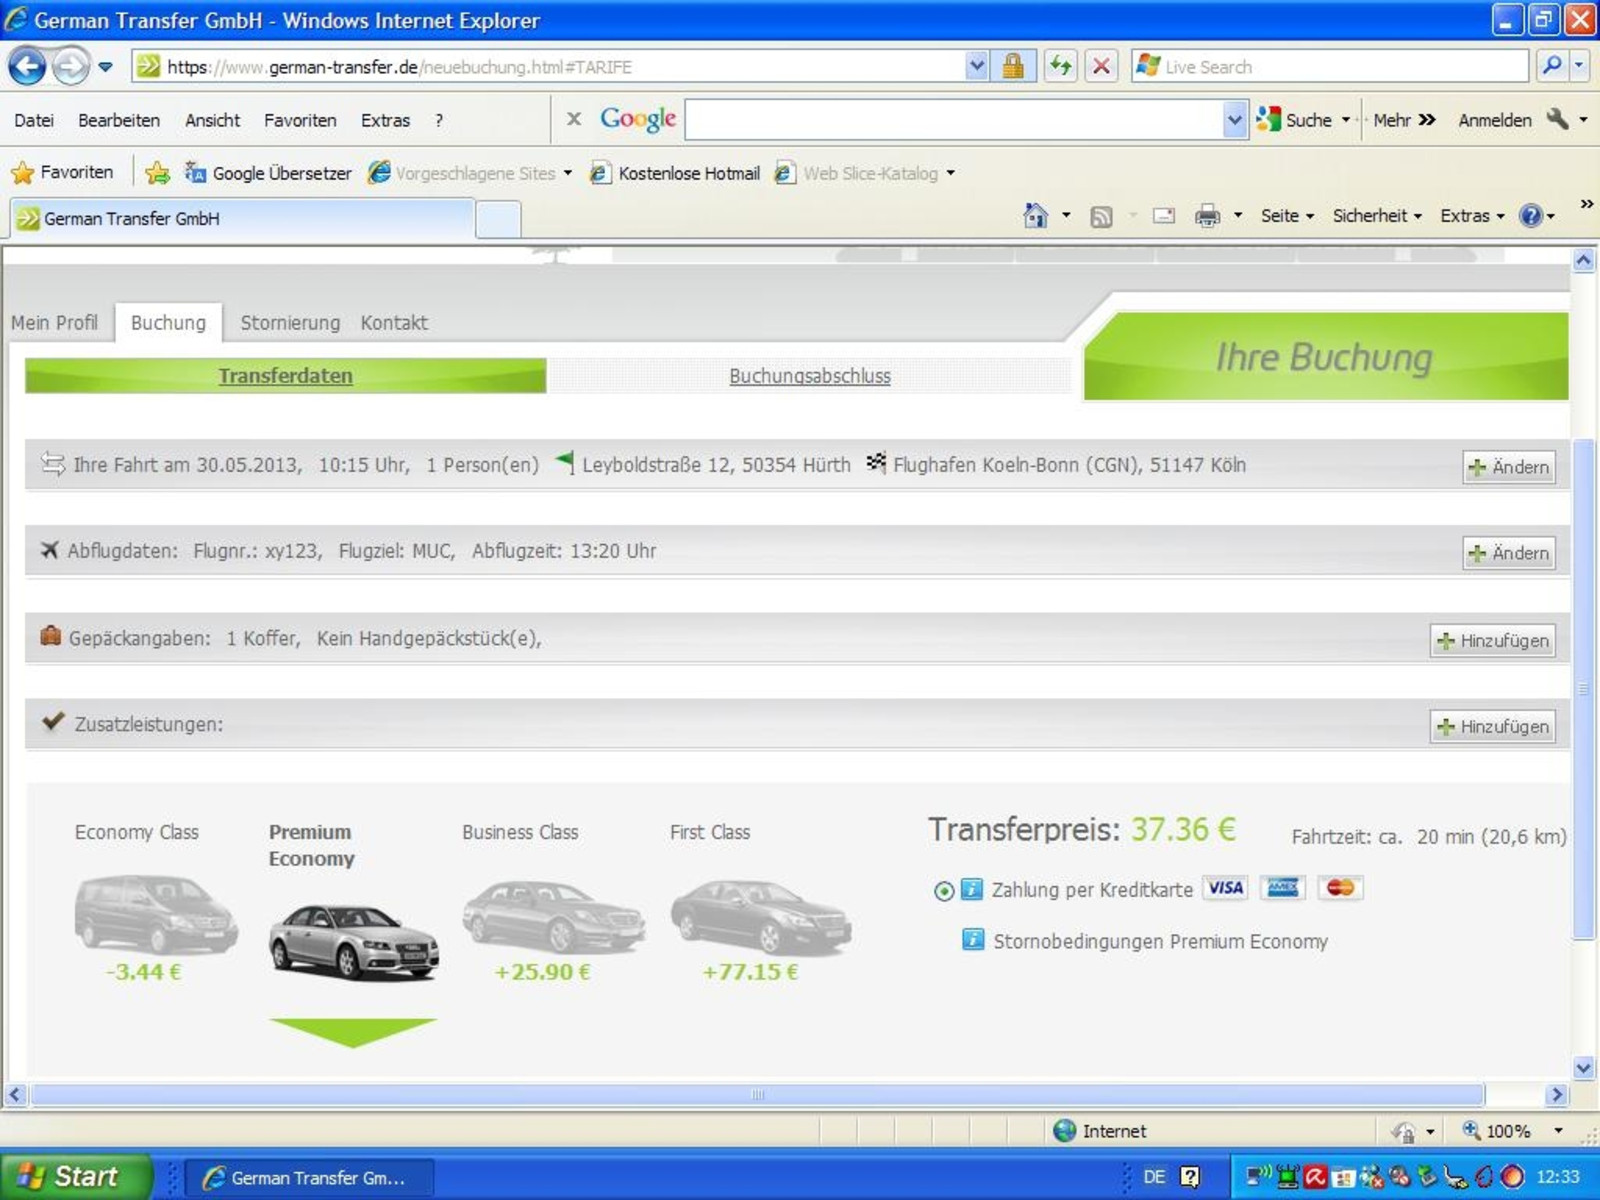Open Vorgeschlagene Sites favorites entry
This screenshot has width=1600, height=1200.
[469, 173]
